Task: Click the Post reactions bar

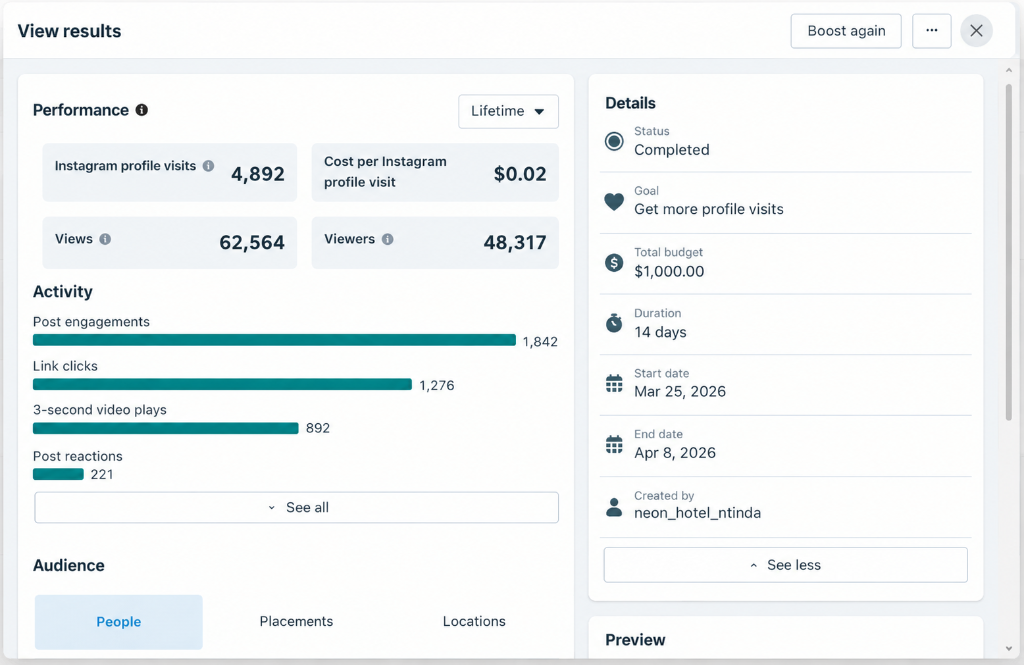Action: (x=58, y=474)
